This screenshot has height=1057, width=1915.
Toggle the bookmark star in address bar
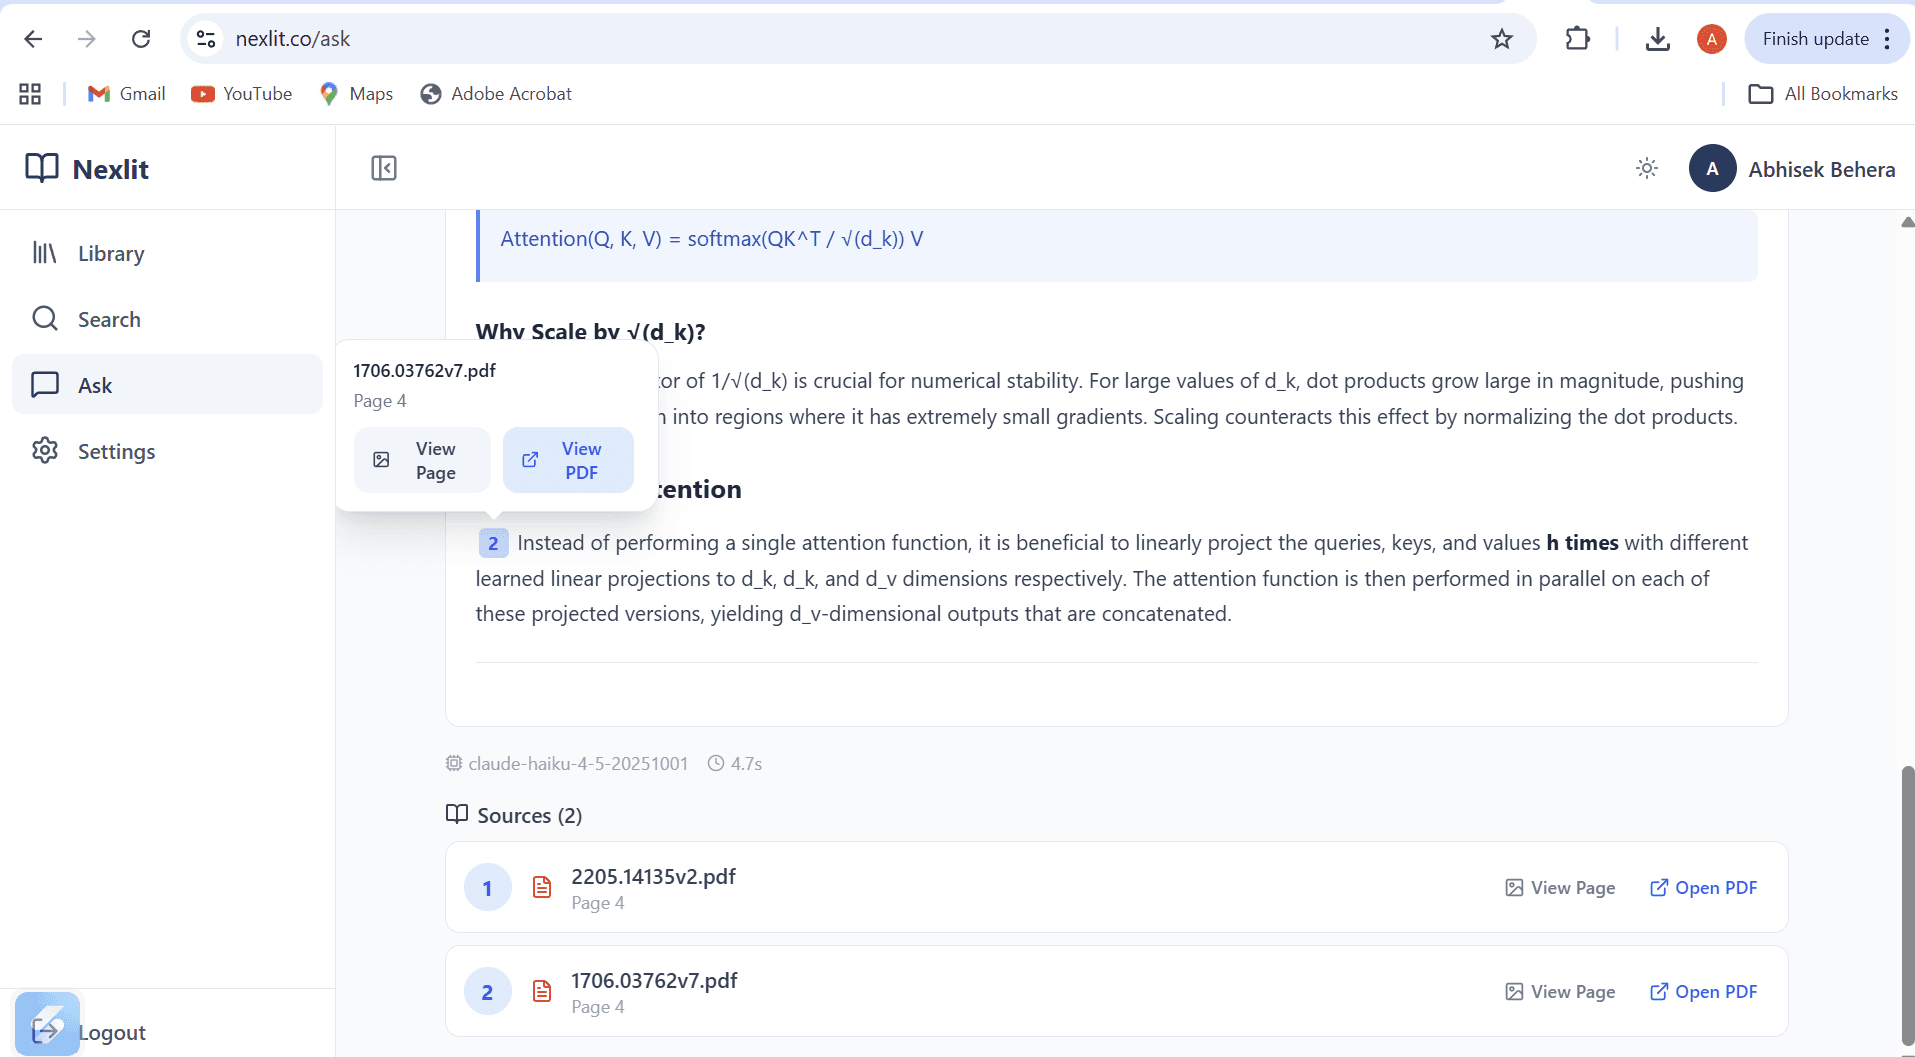[1501, 39]
